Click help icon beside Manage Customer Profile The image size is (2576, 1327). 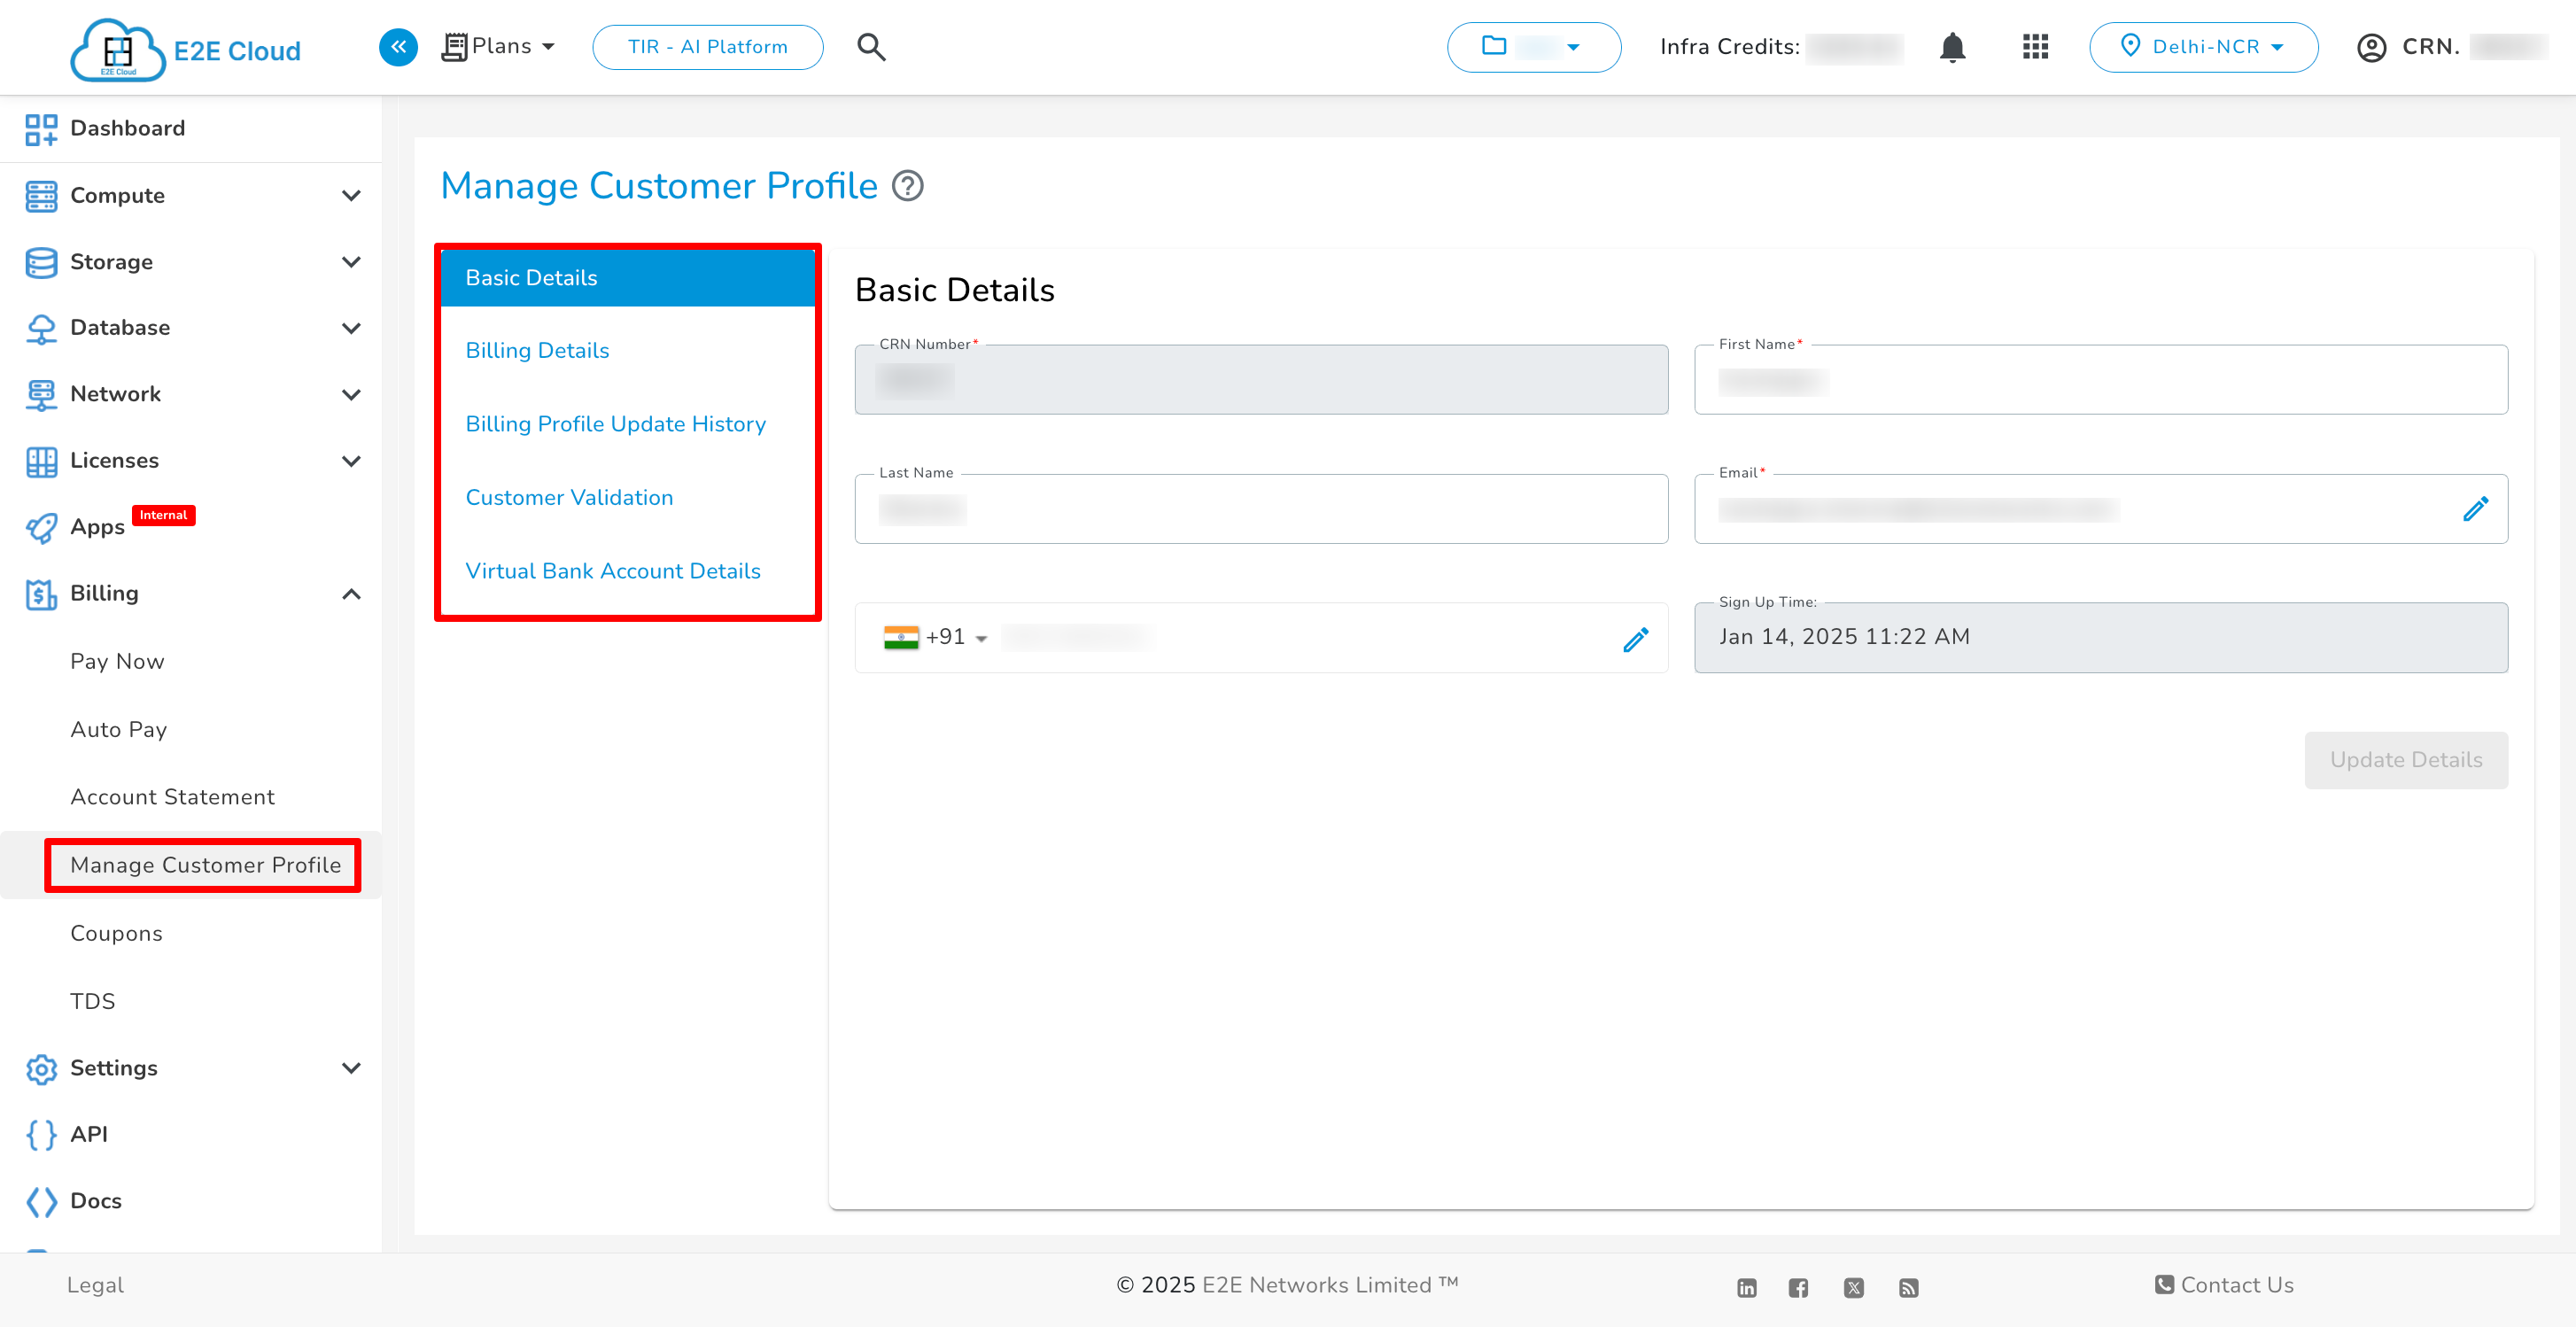point(907,186)
